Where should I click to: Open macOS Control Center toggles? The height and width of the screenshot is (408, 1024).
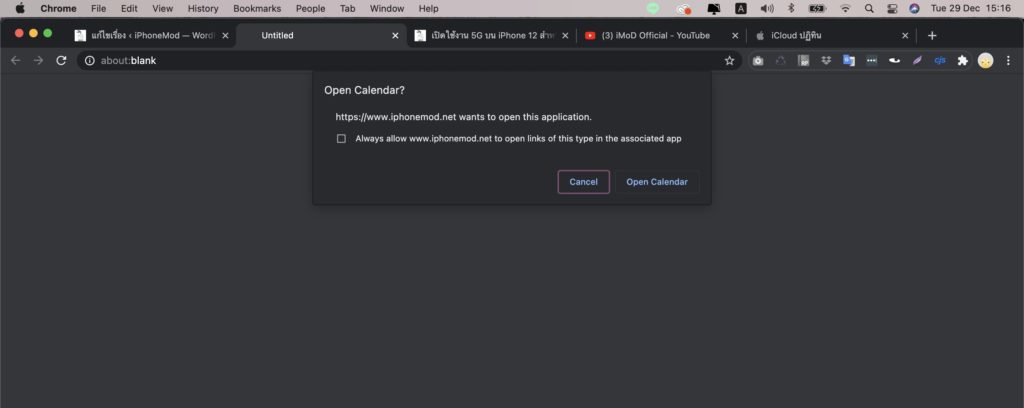(890, 8)
